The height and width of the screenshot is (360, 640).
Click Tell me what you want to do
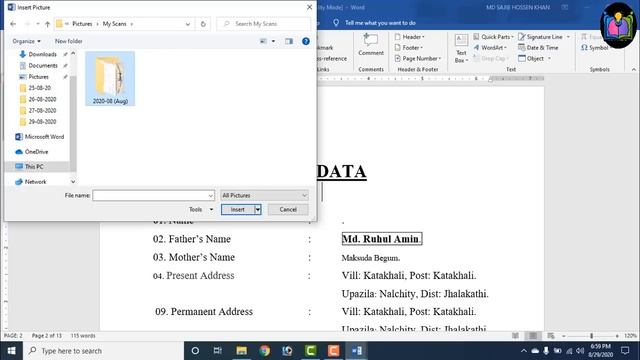click(380, 23)
